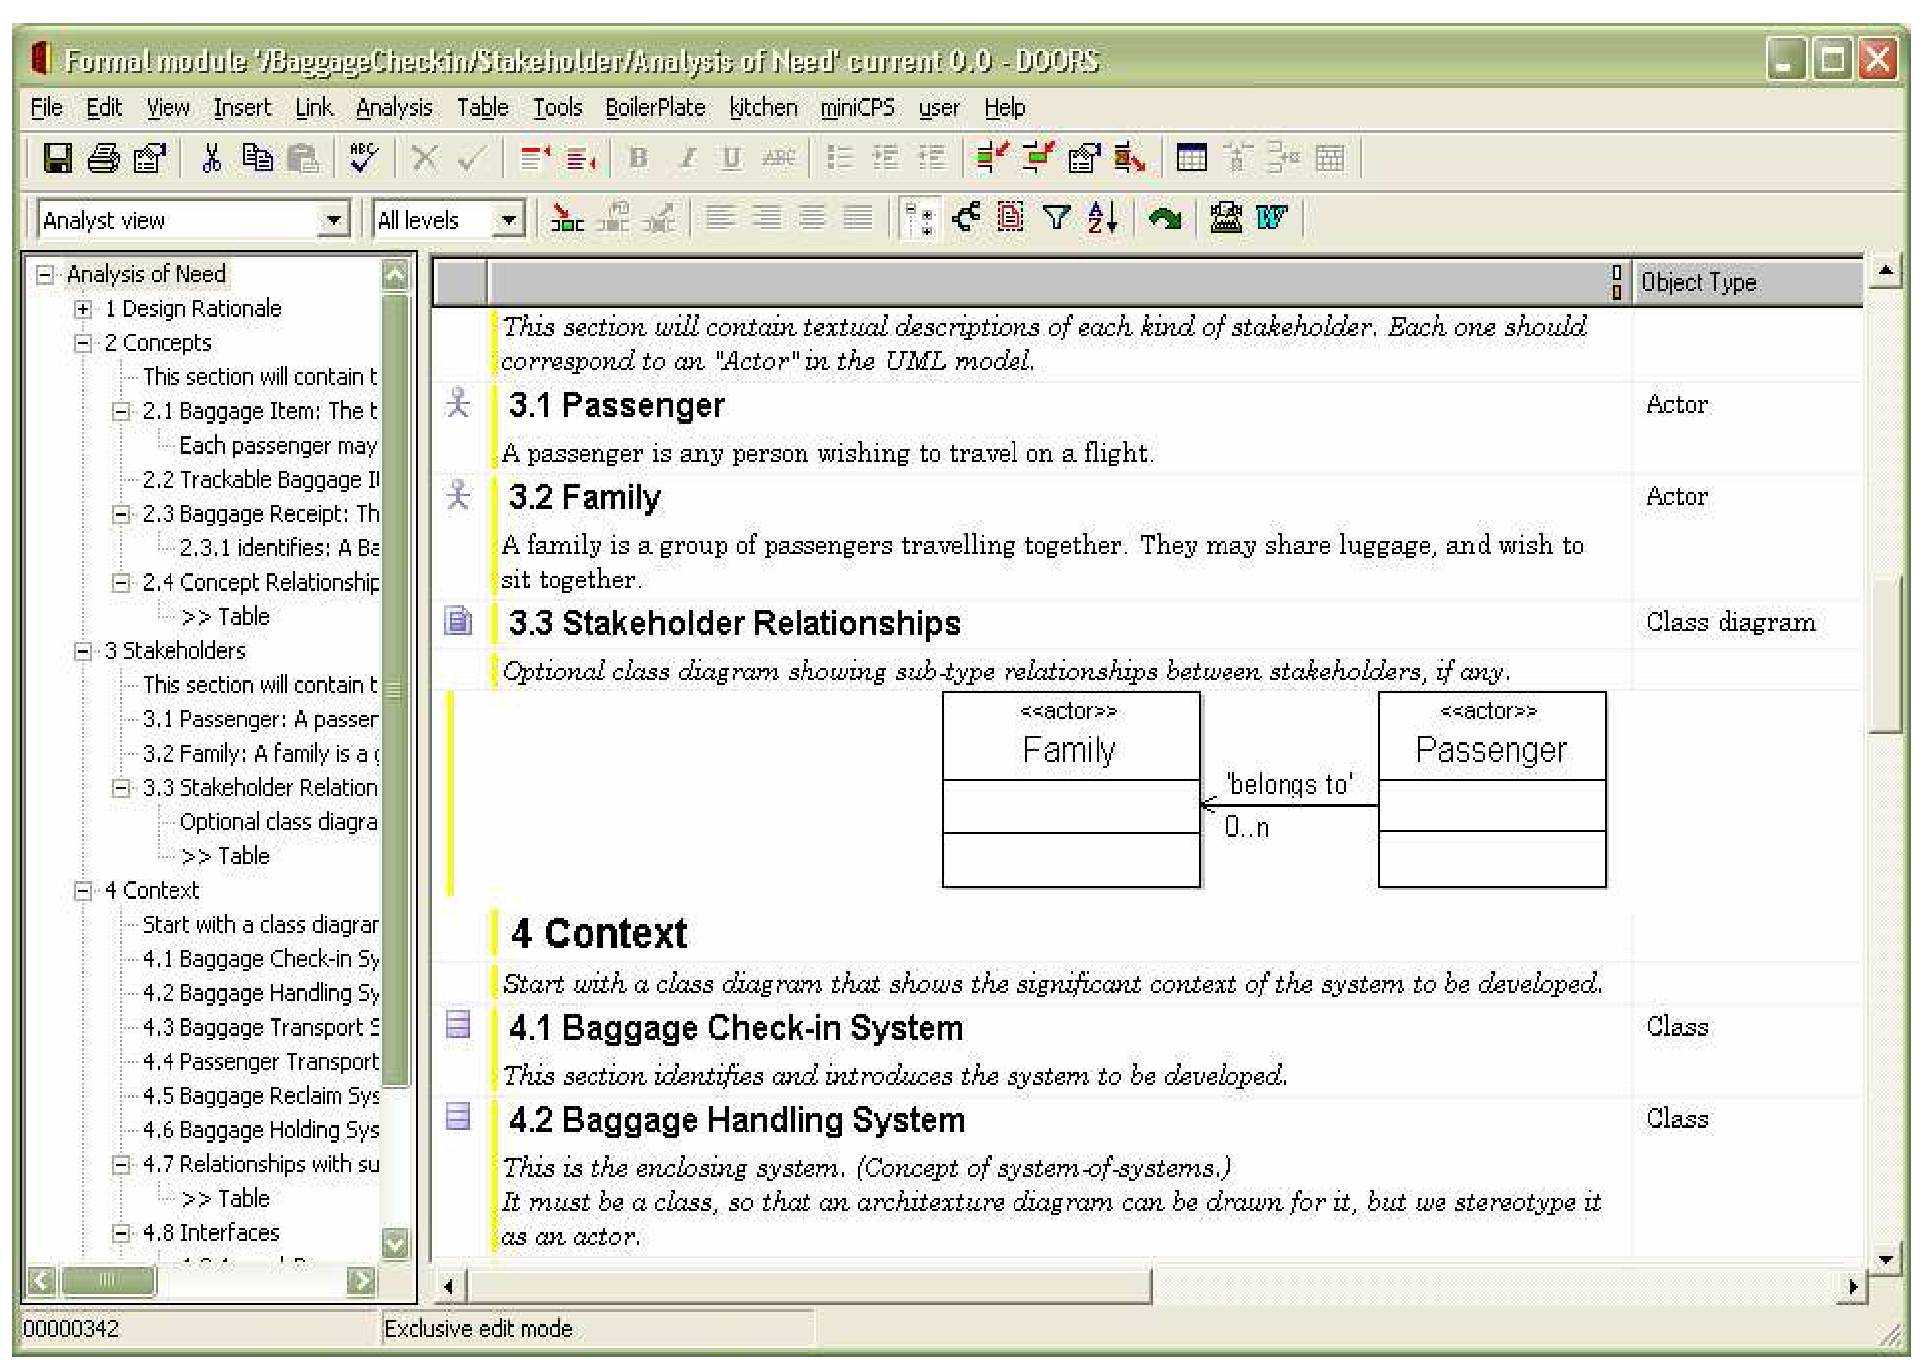This screenshot has width=1931, height=1370.
Task: Align text left
Action: pyautogui.click(x=720, y=217)
